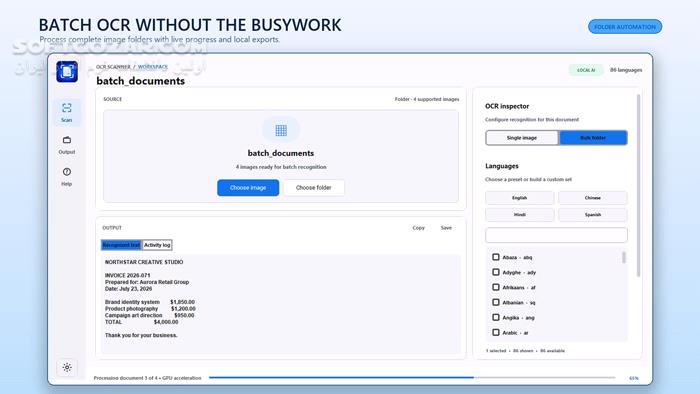Copy the recognized output text
This screenshot has width=700, height=394.
pyautogui.click(x=418, y=228)
